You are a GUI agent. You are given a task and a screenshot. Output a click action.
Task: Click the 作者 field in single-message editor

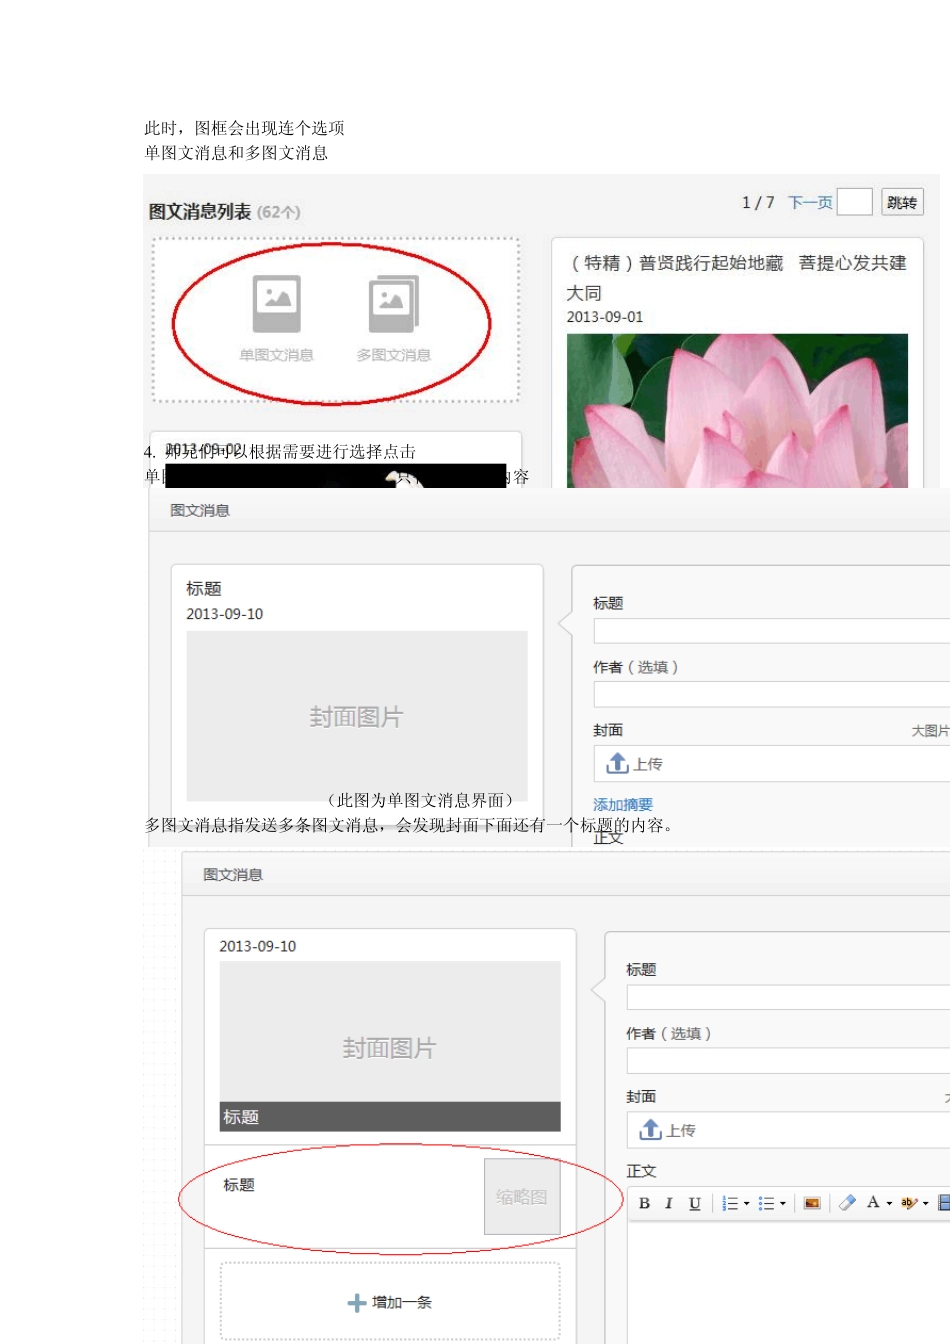[771, 695]
